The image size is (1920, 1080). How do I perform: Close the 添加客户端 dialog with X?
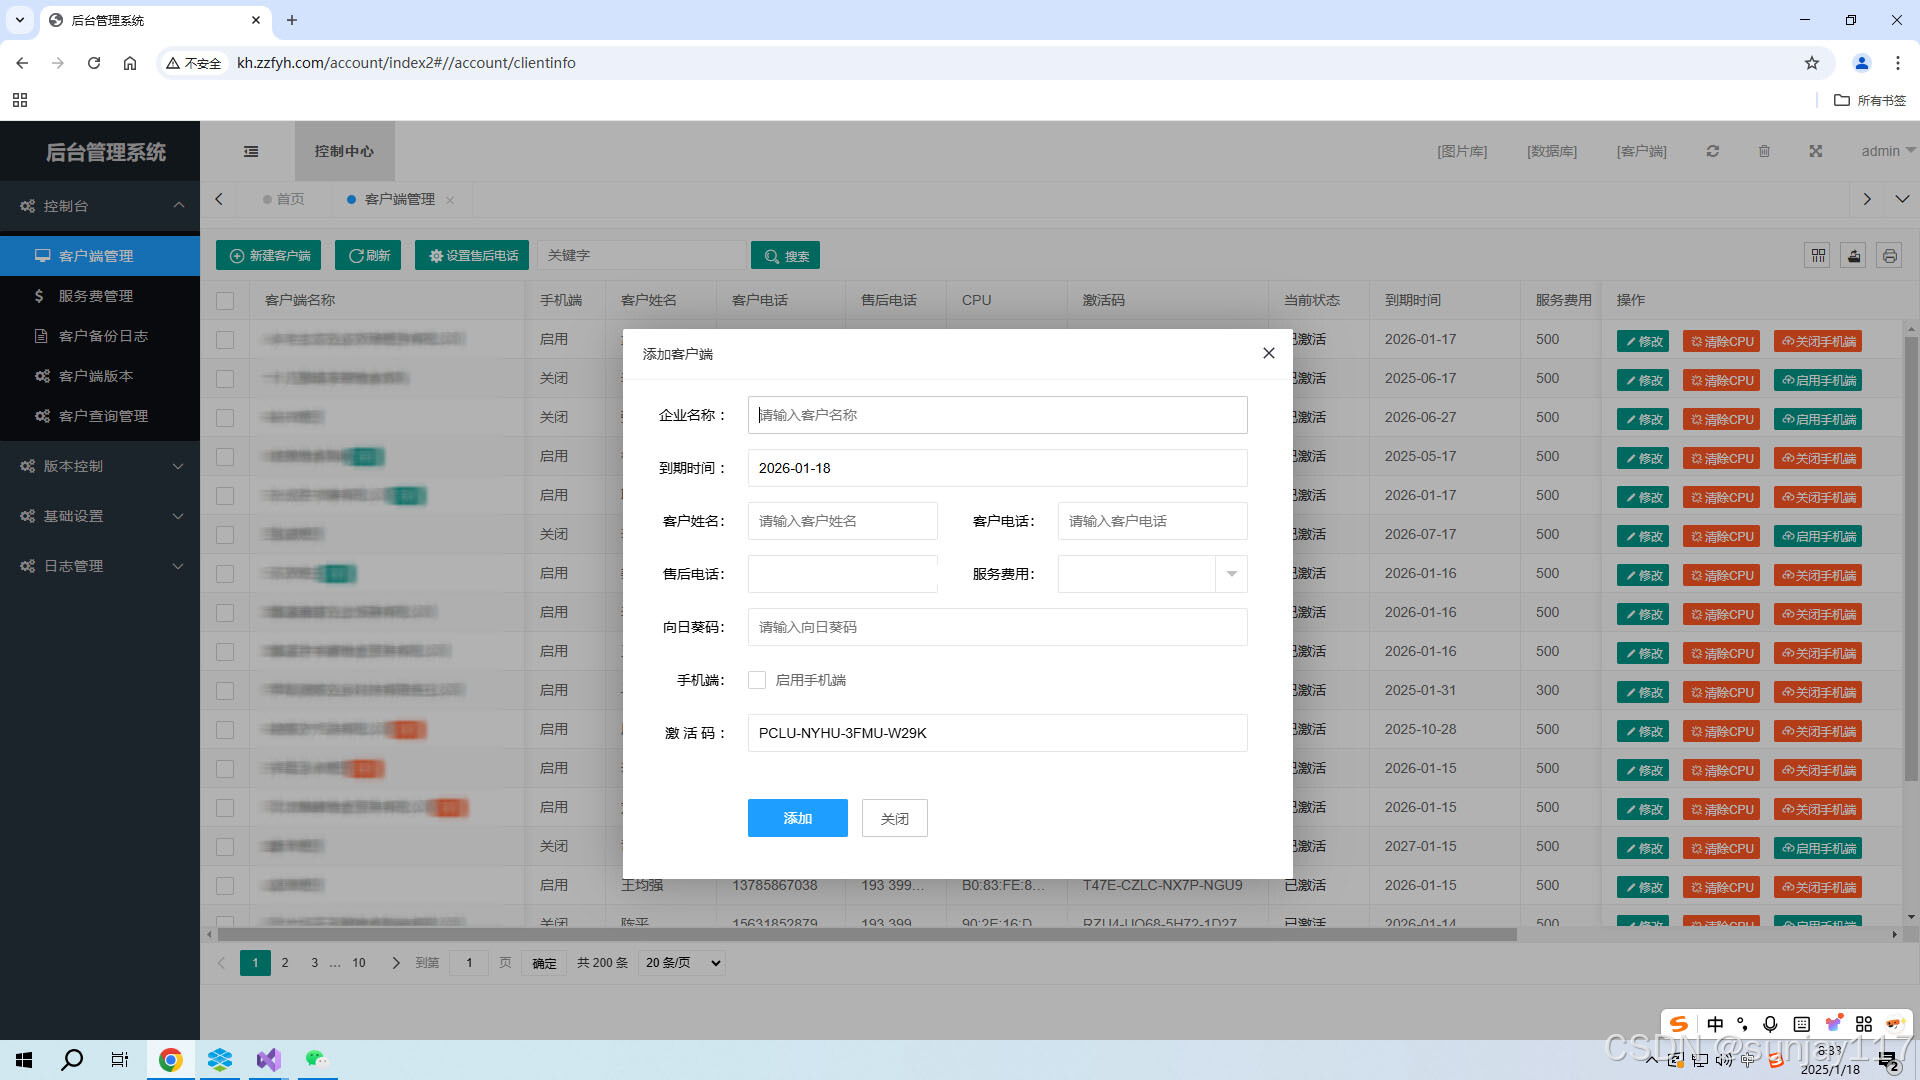pos(1268,353)
